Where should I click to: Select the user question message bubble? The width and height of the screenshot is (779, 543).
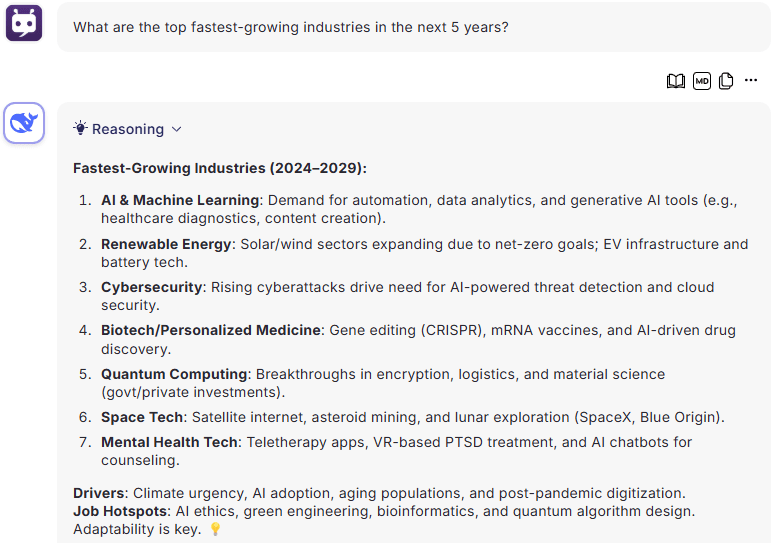tap(413, 27)
